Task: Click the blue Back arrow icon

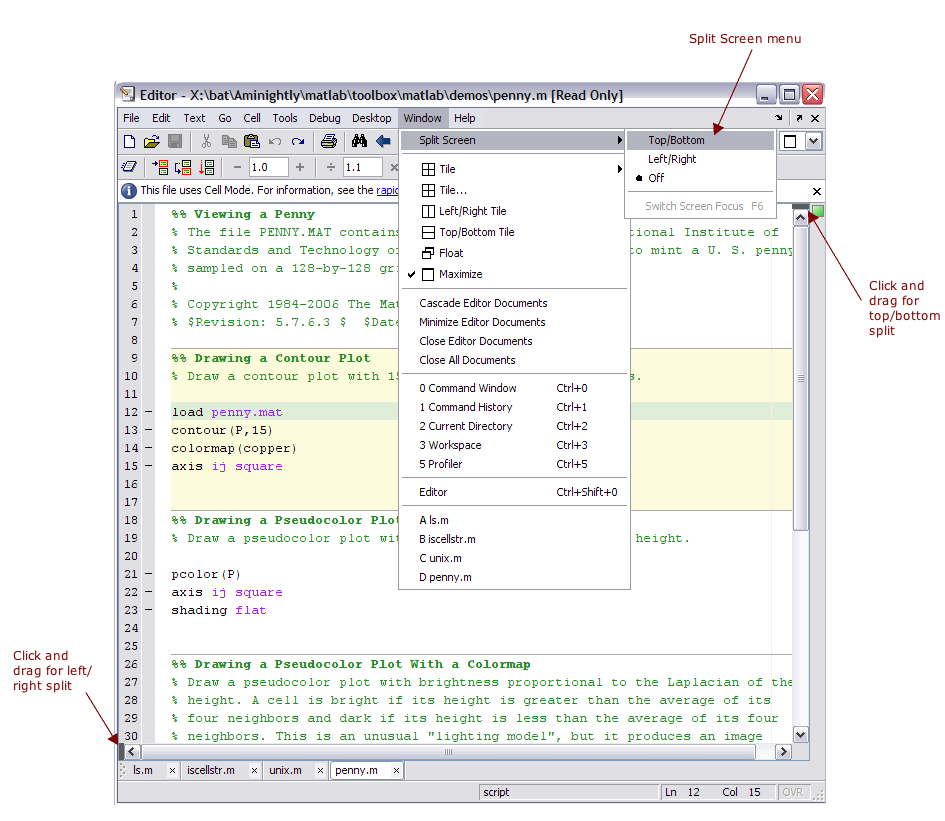Action: click(383, 142)
